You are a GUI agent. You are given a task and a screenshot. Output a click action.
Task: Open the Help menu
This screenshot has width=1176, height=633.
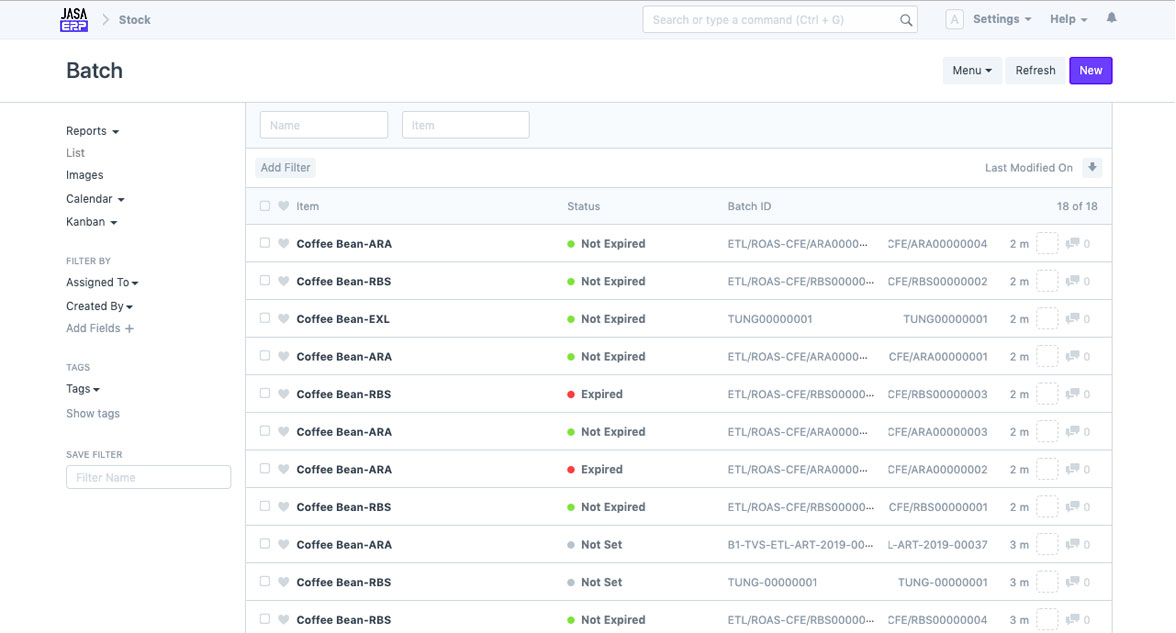1068,19
